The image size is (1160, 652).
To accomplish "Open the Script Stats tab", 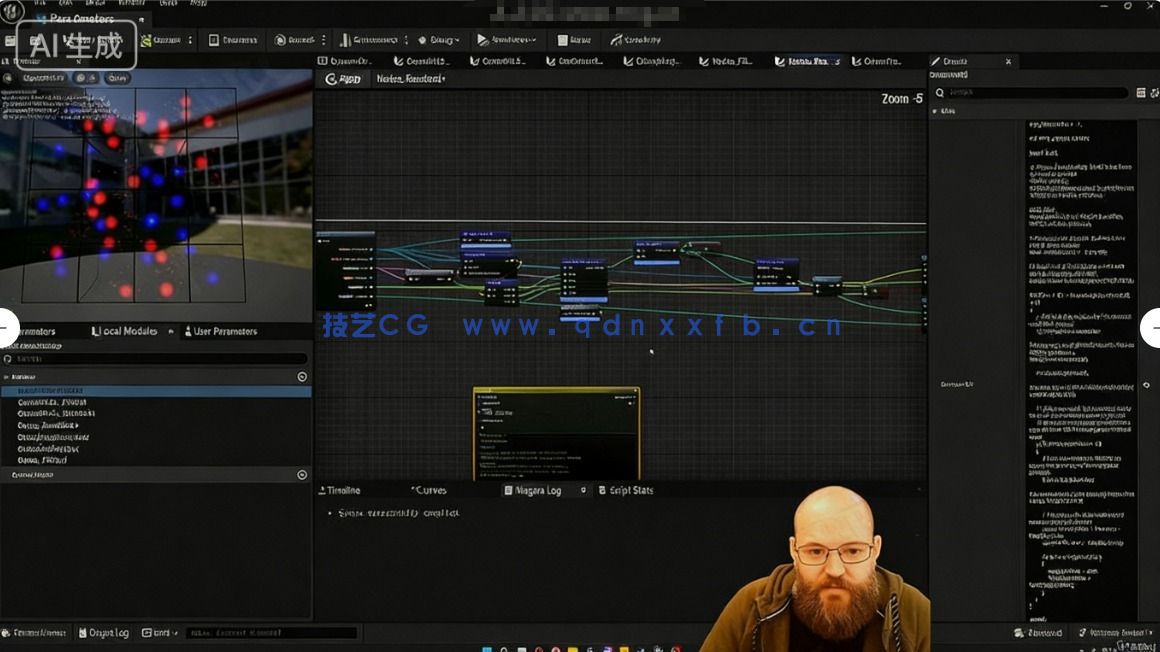I will (630, 490).
